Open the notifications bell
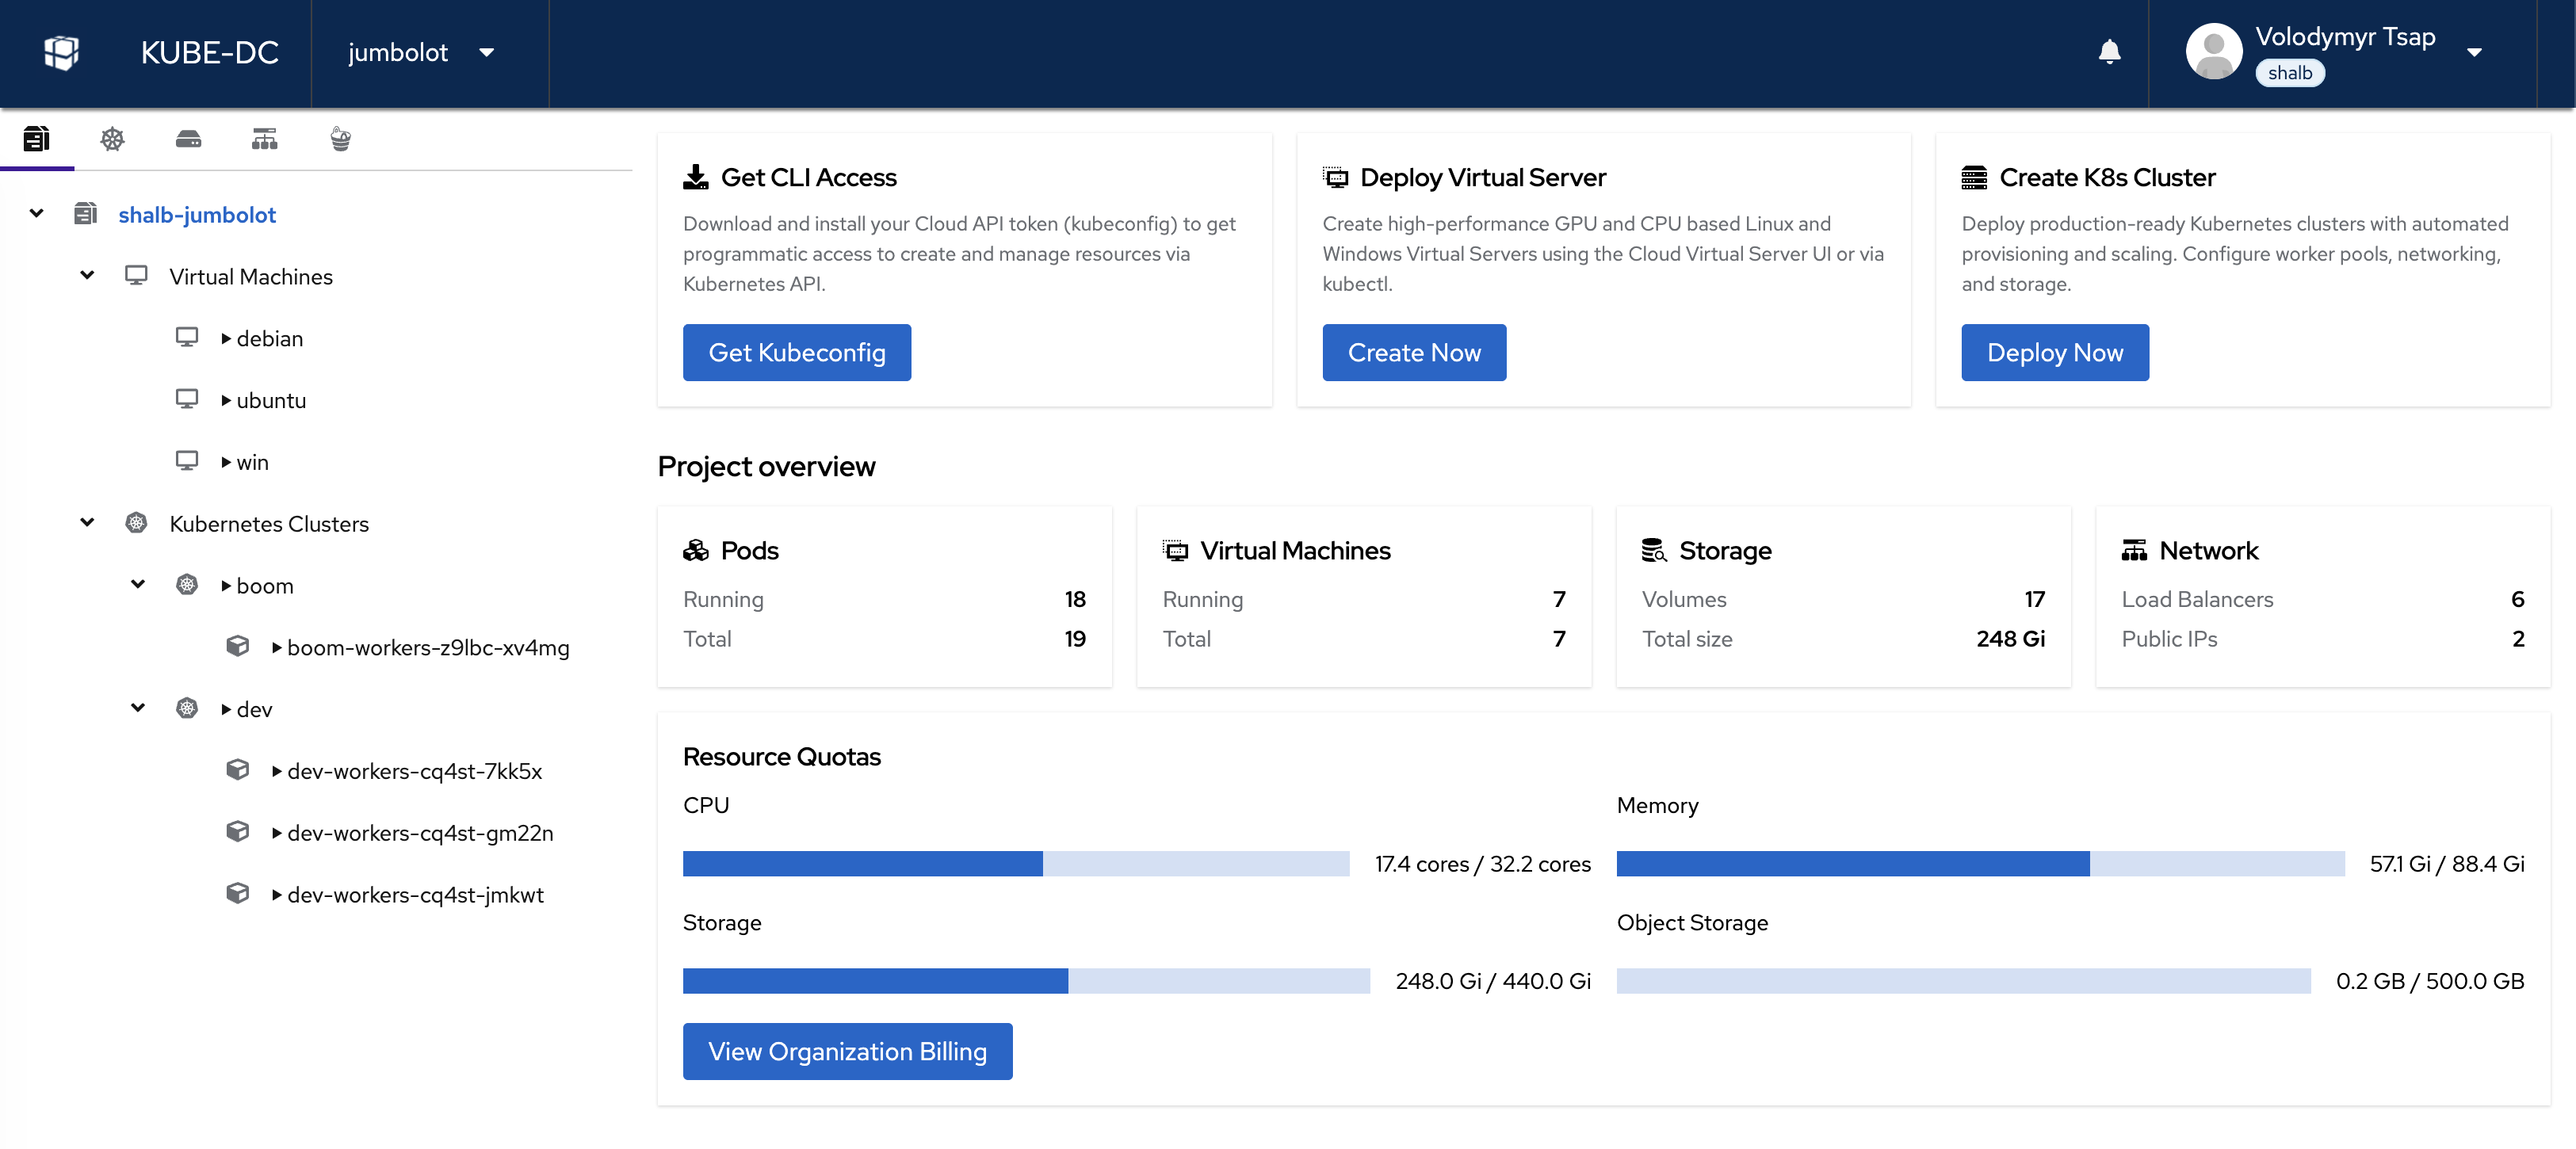 pyautogui.click(x=2109, y=52)
